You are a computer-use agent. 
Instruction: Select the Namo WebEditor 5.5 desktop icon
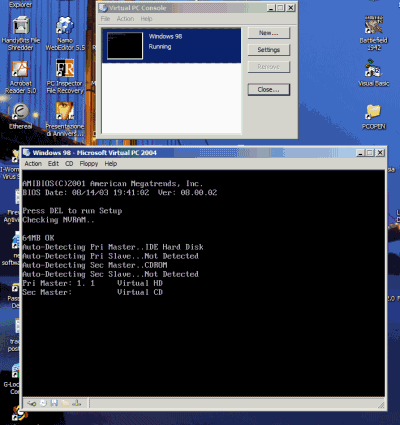tap(65, 34)
